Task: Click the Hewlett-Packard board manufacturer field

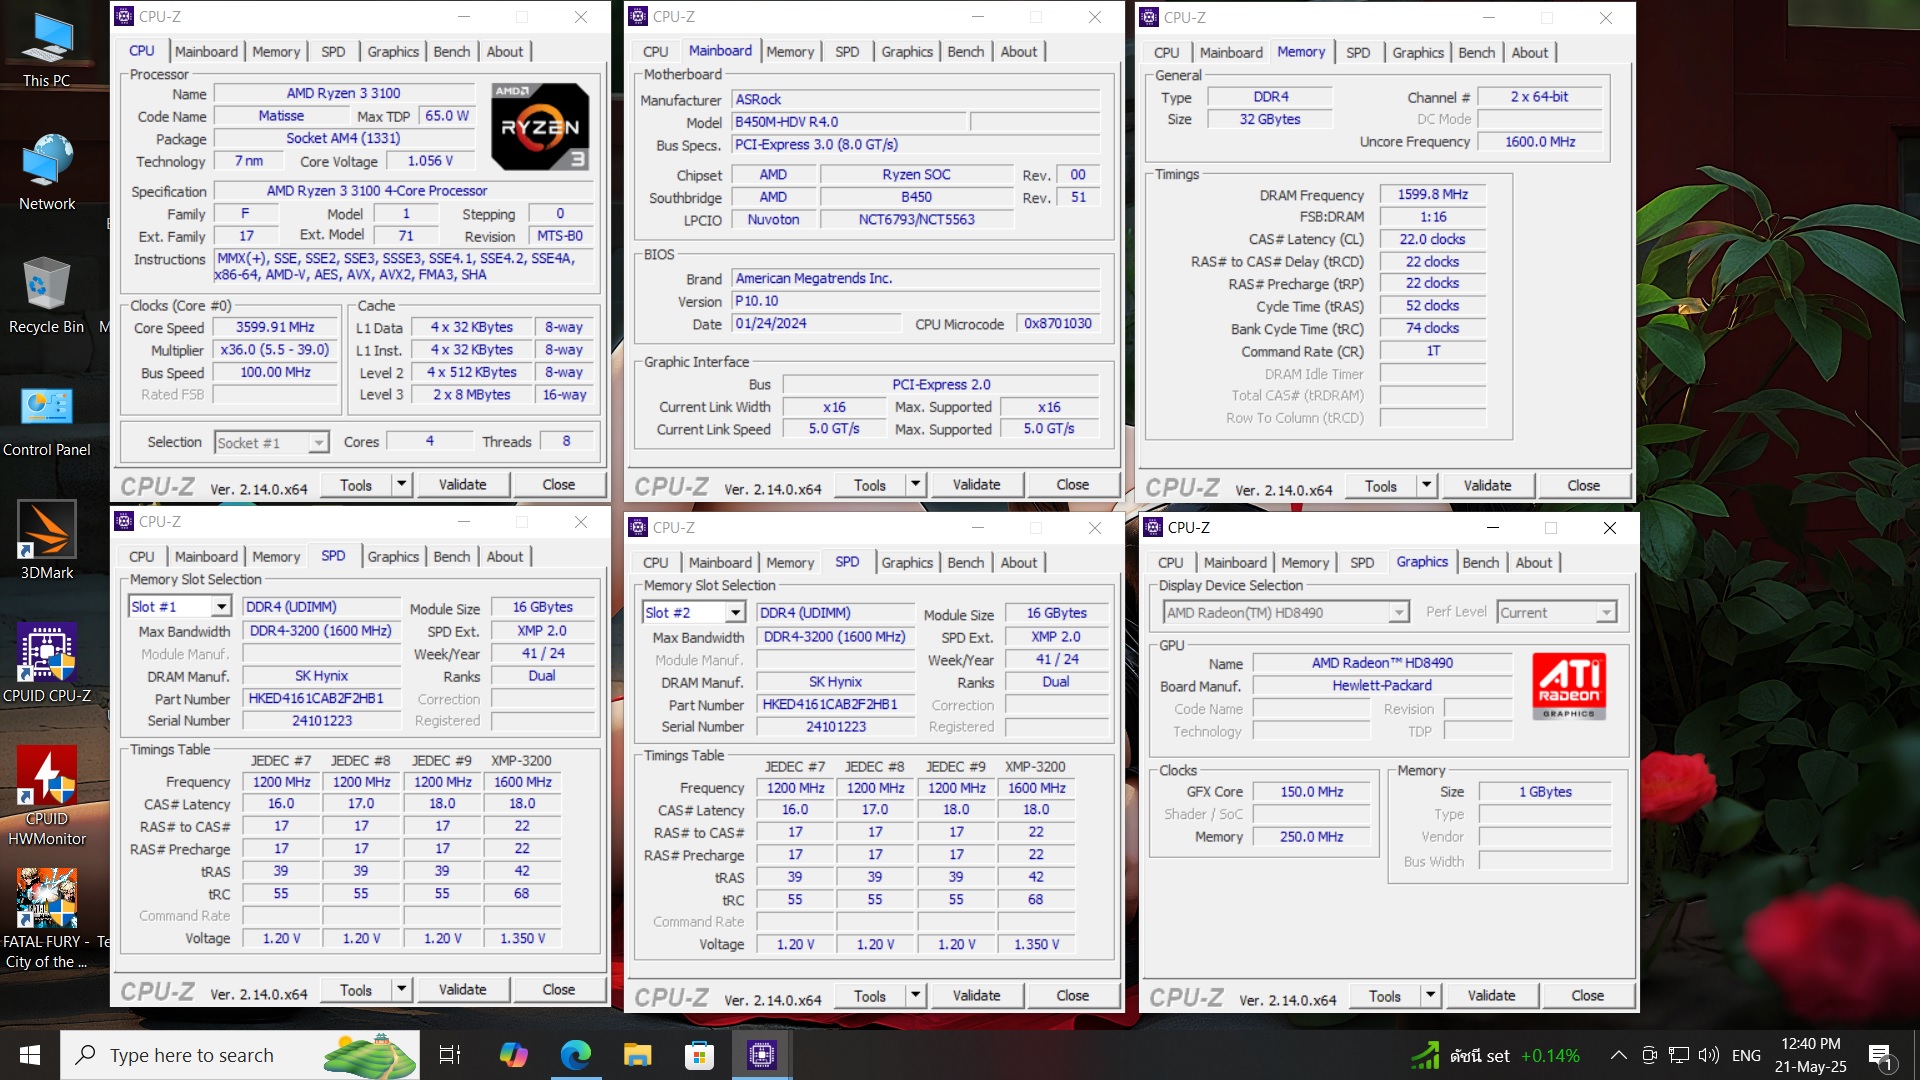Action: tap(1382, 685)
